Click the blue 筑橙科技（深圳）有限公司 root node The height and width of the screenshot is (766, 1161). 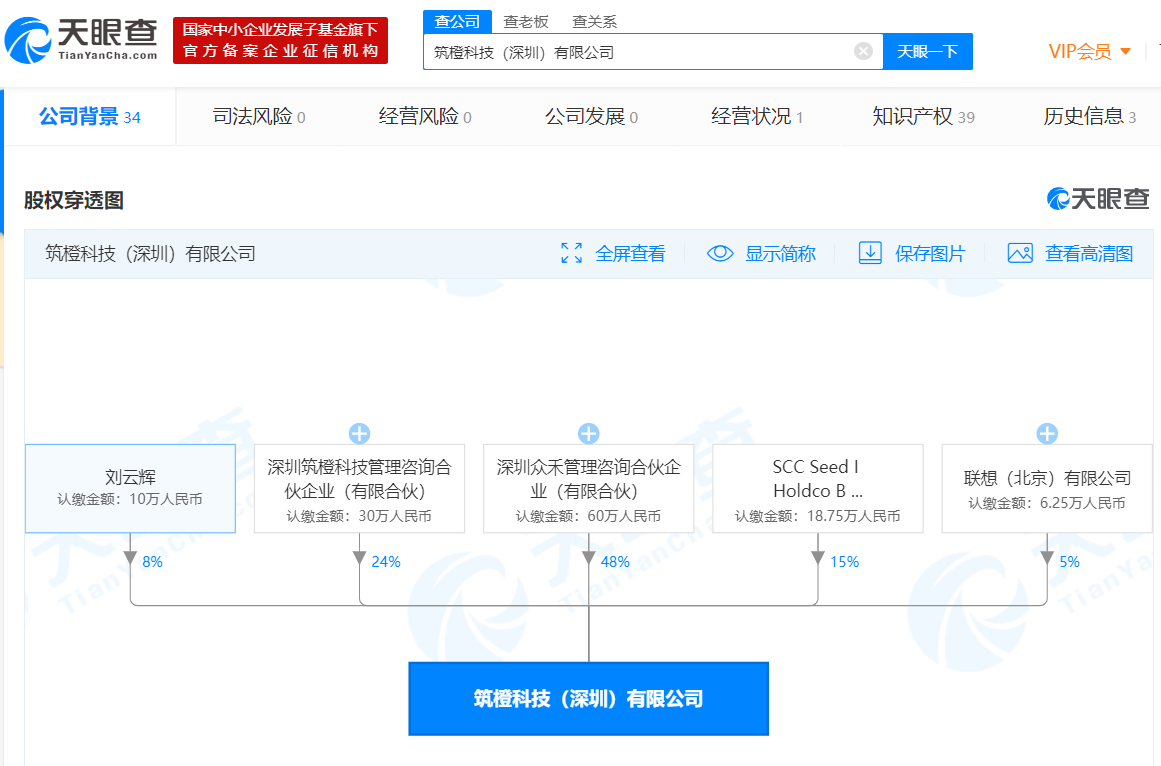point(589,699)
